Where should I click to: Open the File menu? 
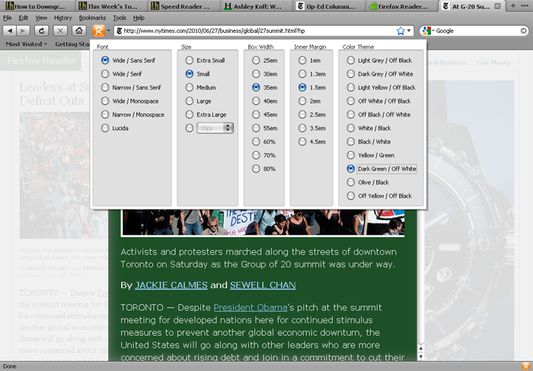click(x=7, y=18)
